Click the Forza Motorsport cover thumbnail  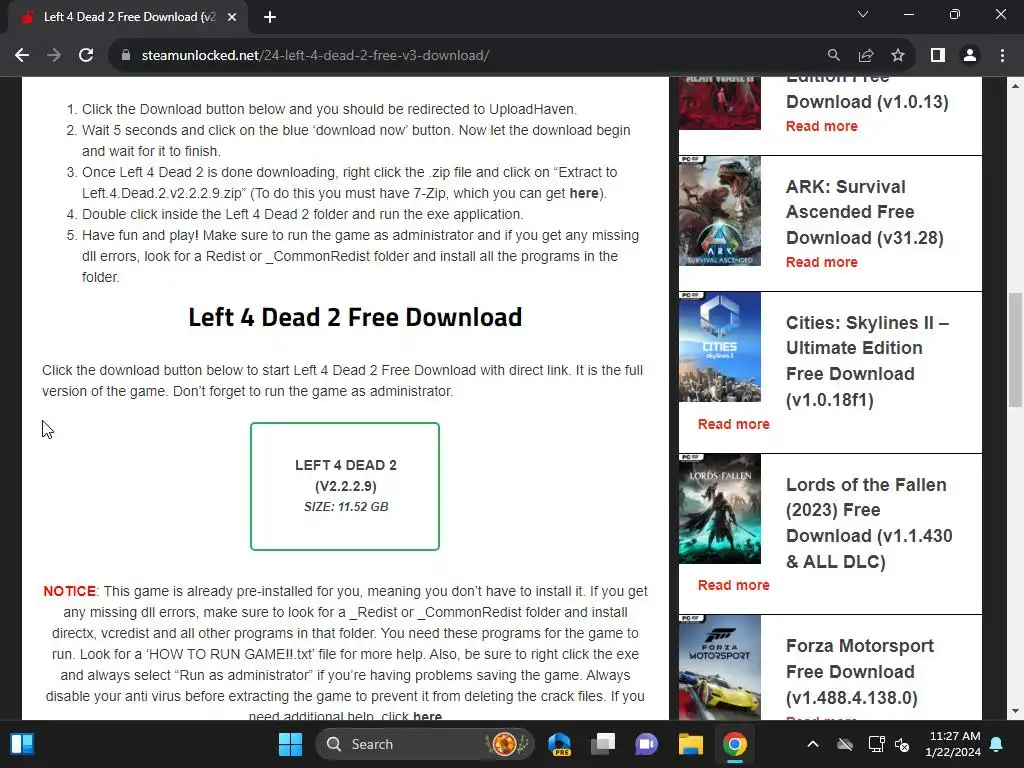720,667
